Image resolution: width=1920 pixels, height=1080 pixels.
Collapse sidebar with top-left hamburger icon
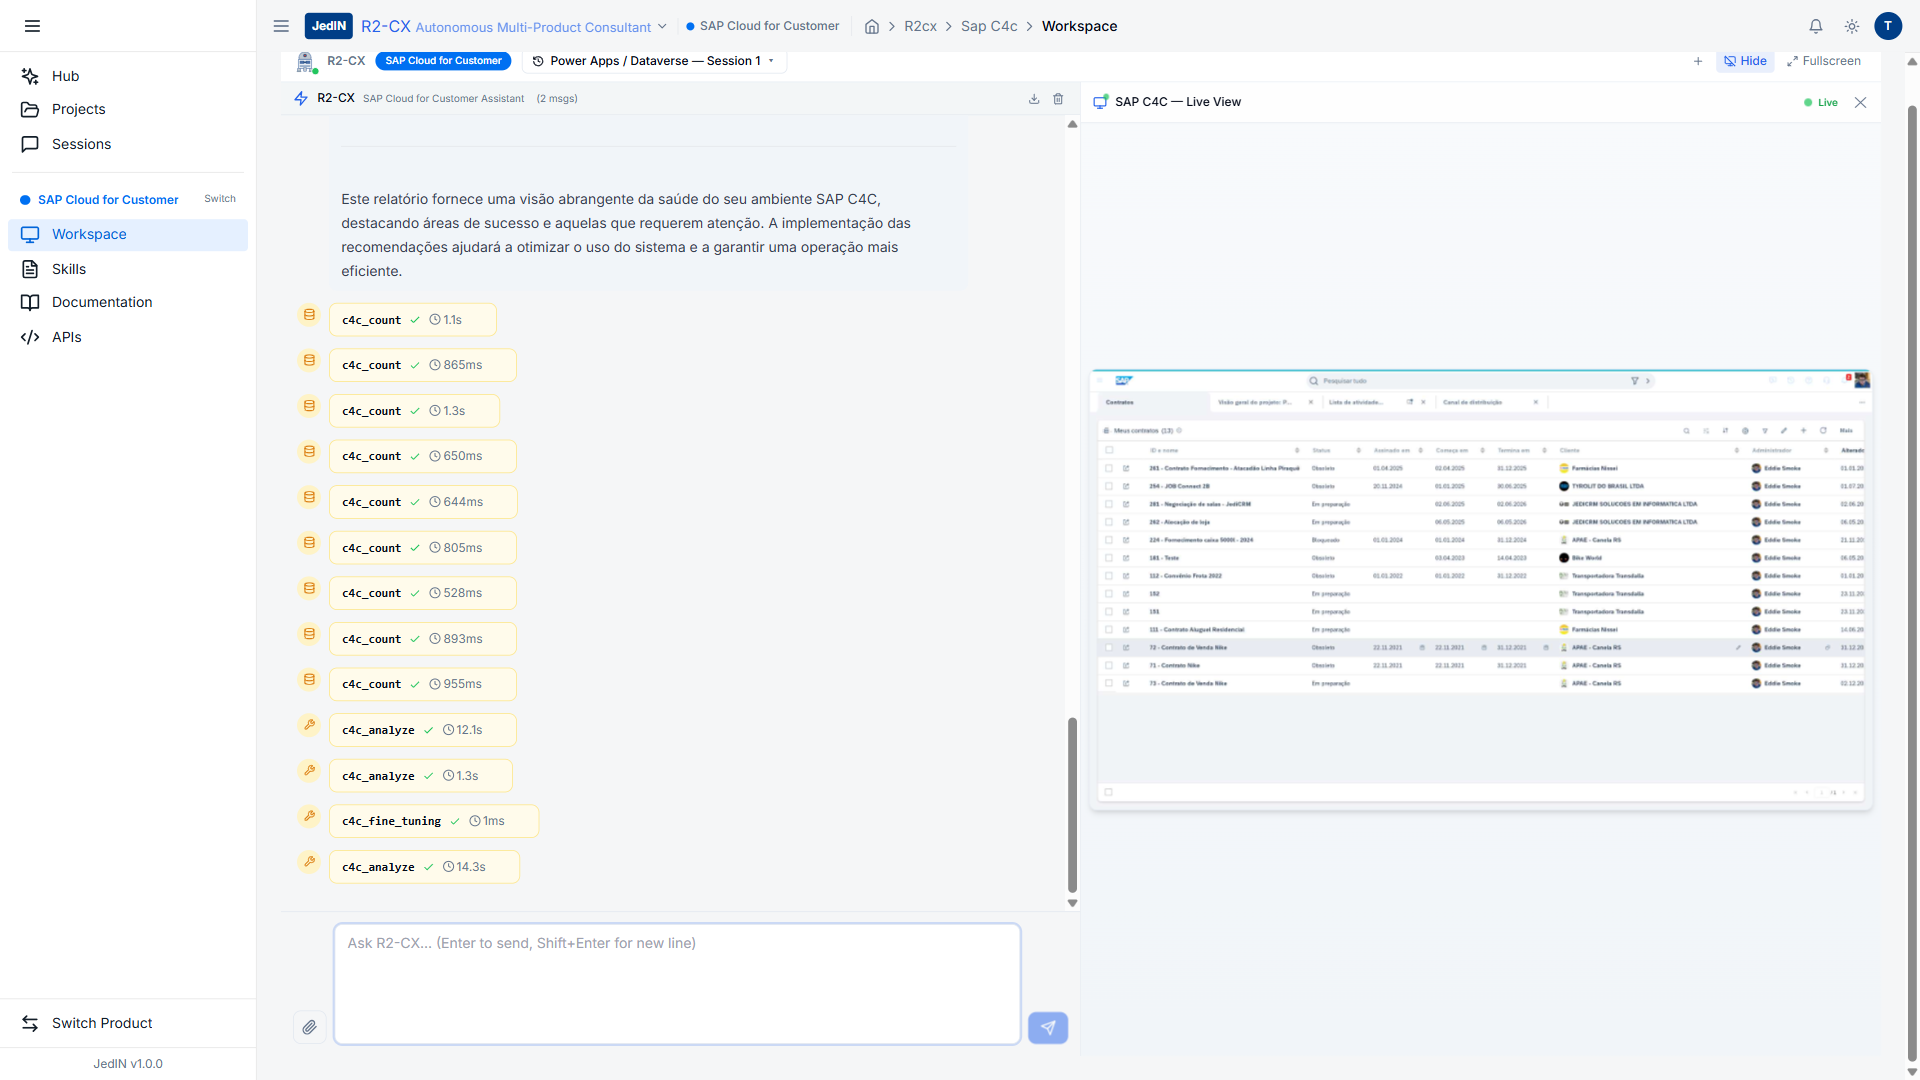[33, 26]
